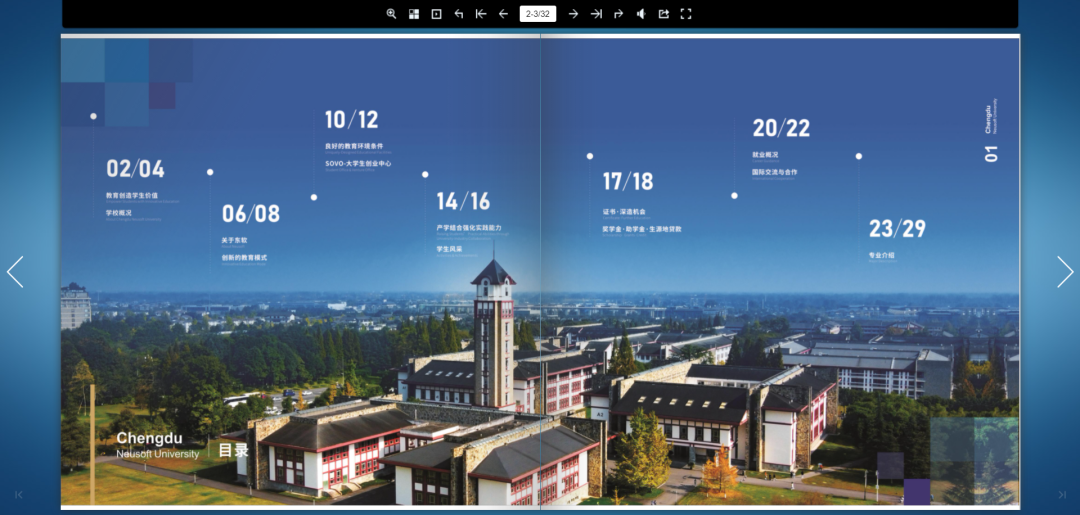The width and height of the screenshot is (1080, 515).
Task: Click the SOVO-大学生创业中心 heading
Action: 358,163
